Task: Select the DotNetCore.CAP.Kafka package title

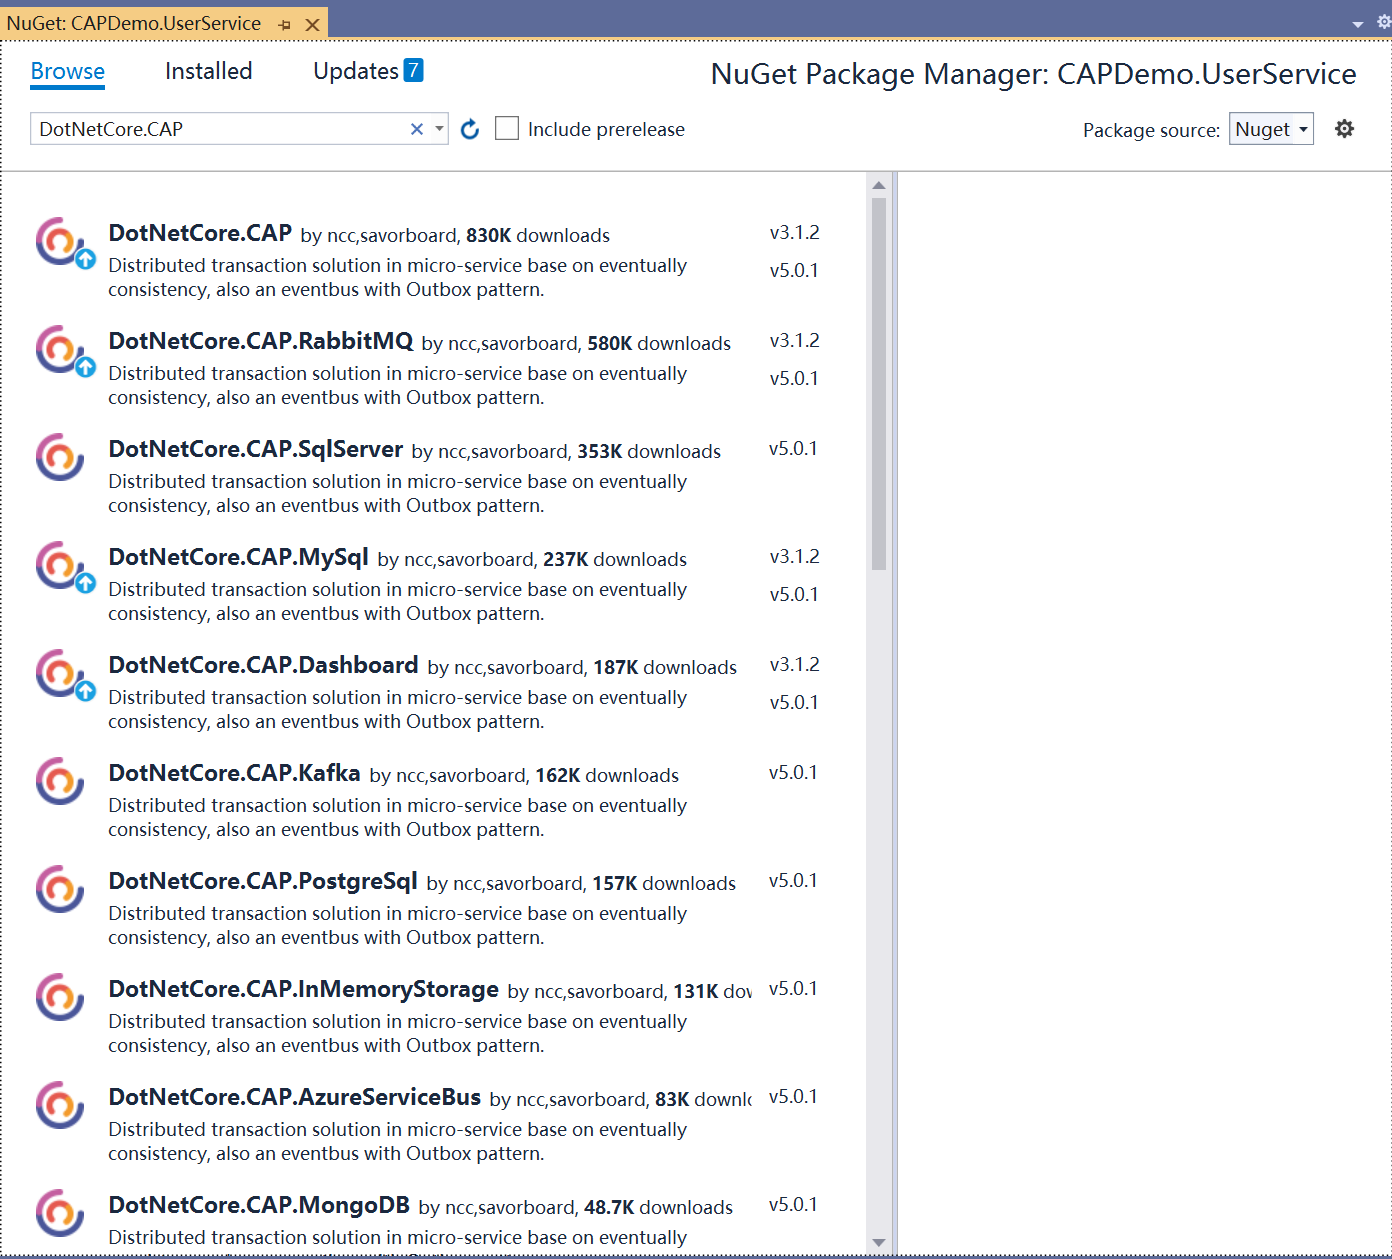Action: (x=234, y=773)
